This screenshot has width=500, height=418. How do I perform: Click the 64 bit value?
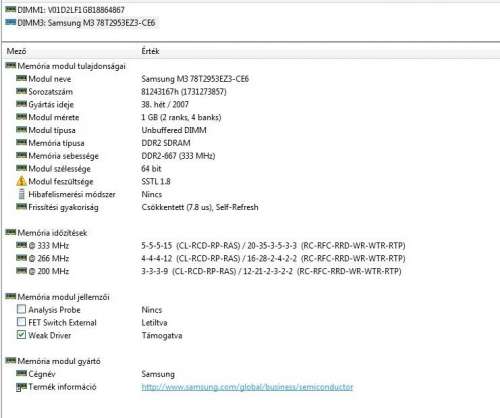pos(151,169)
